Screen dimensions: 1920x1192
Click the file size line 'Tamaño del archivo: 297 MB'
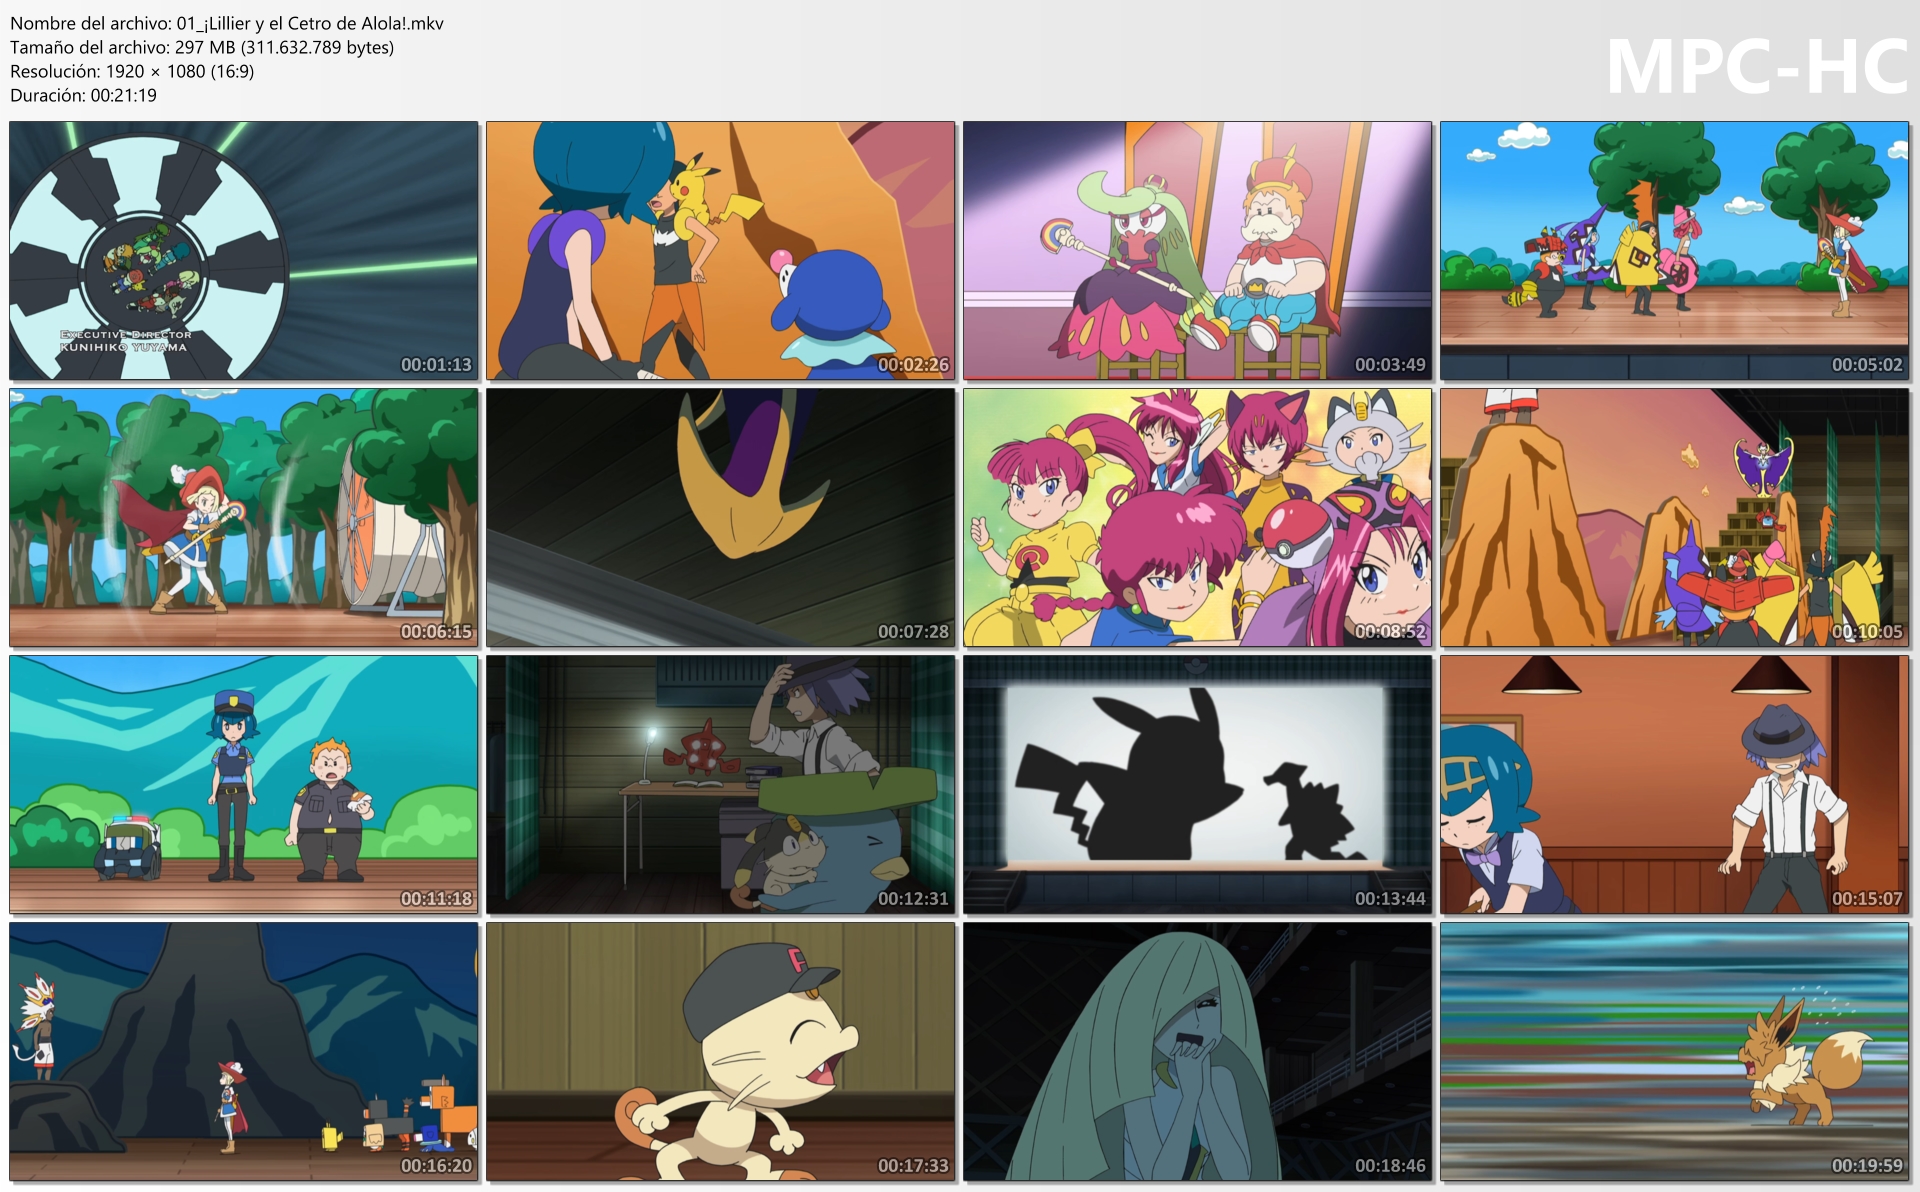[x=202, y=47]
